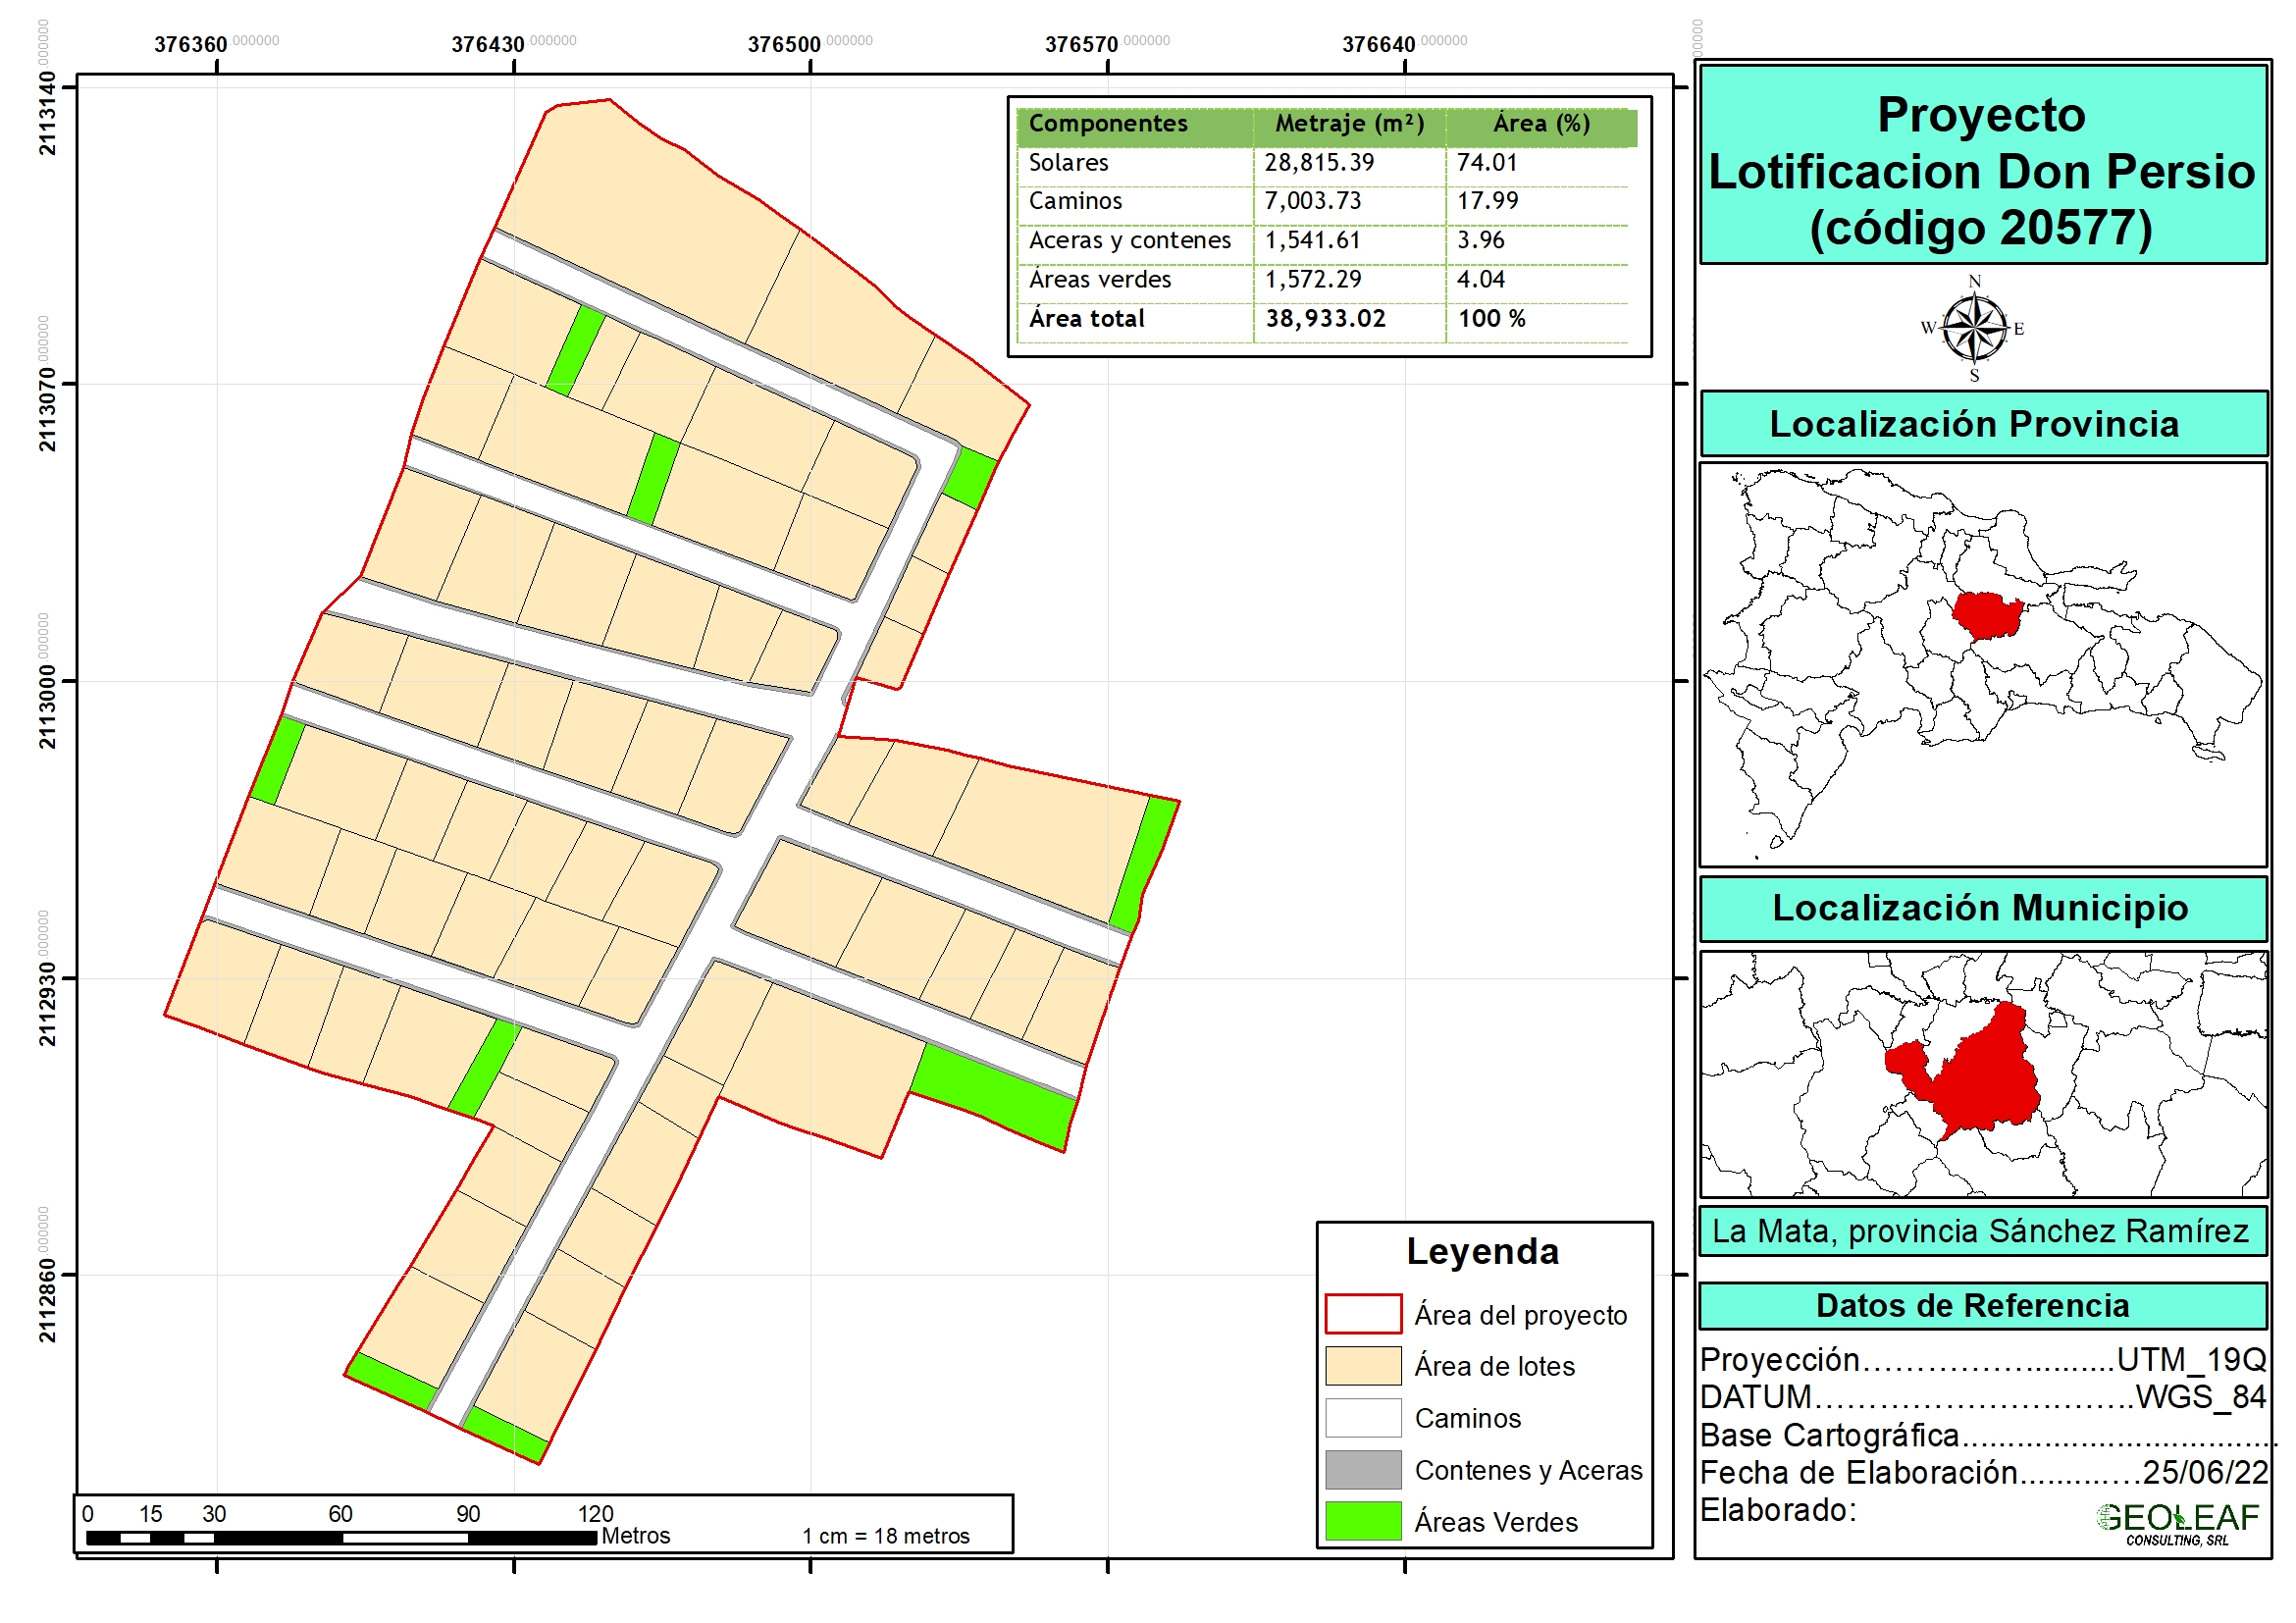
Task: Click the beige Área de lotes swatch
Action: click(1363, 1366)
